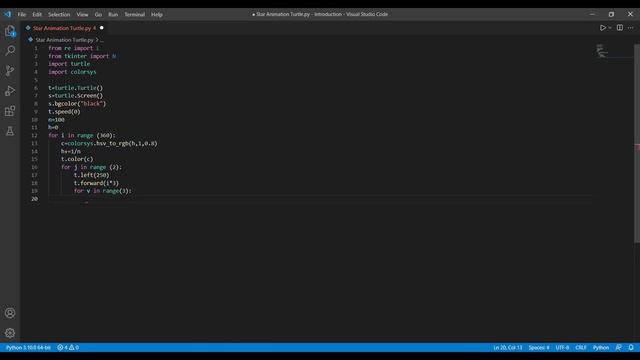
Task: Click Star Animation Turtle.py breadcrumb
Action: [x=64, y=40]
